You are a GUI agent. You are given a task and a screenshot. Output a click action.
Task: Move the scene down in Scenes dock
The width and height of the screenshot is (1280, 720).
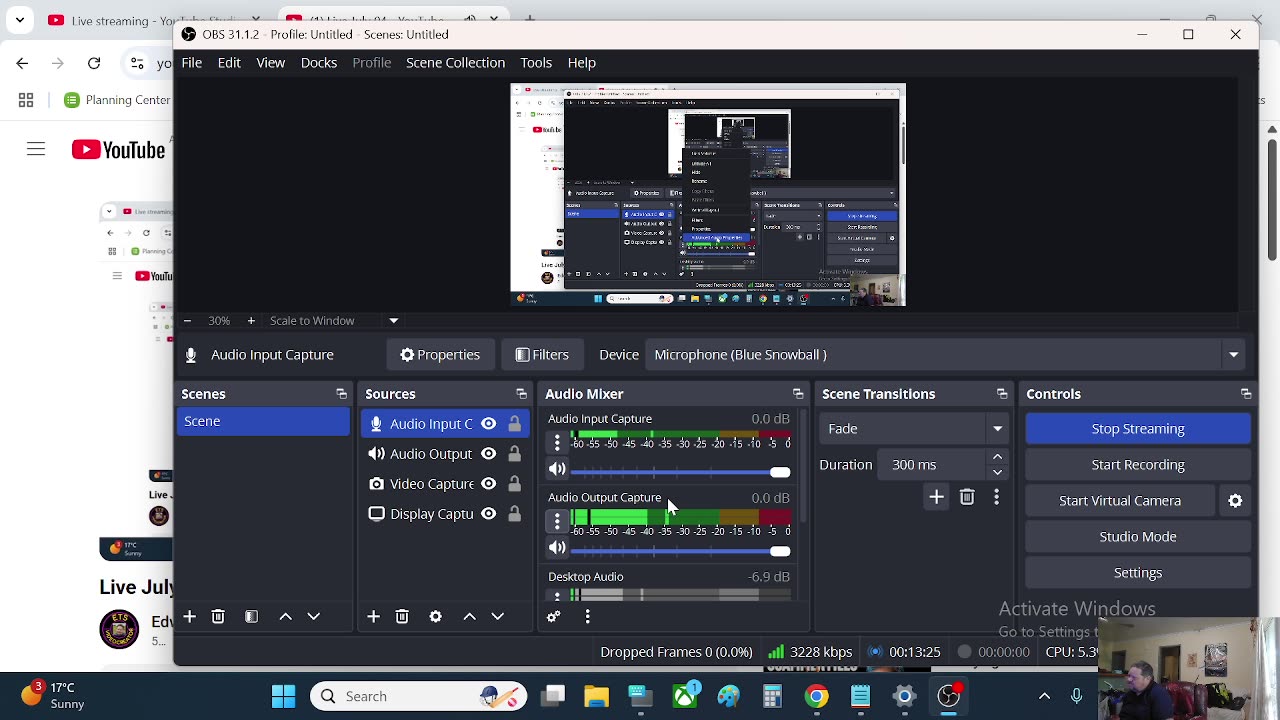(313, 617)
